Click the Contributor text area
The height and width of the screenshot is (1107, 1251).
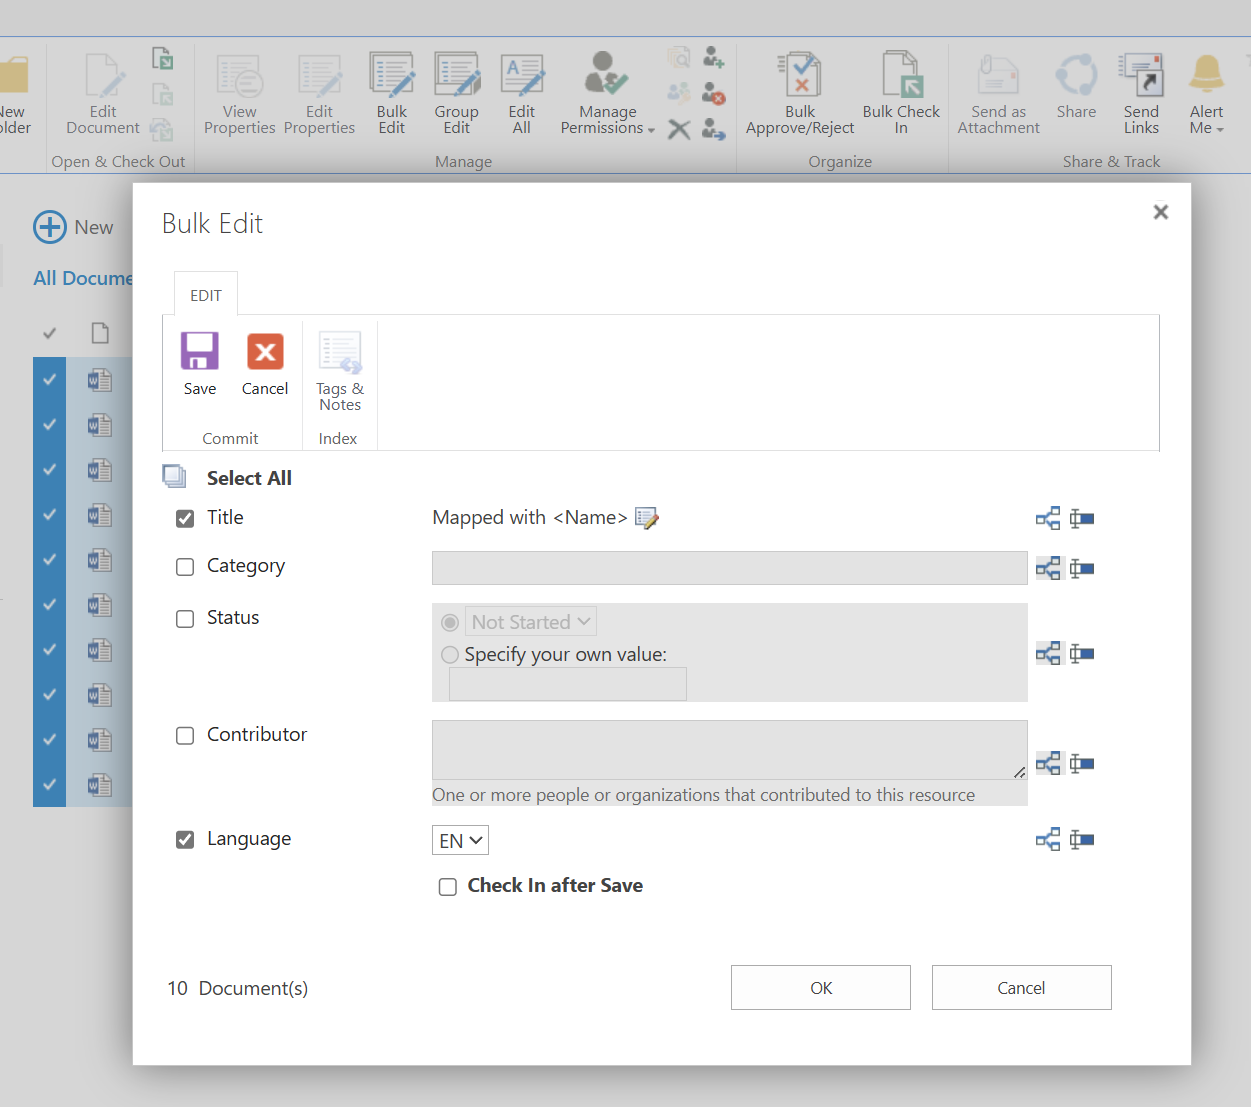click(x=730, y=750)
